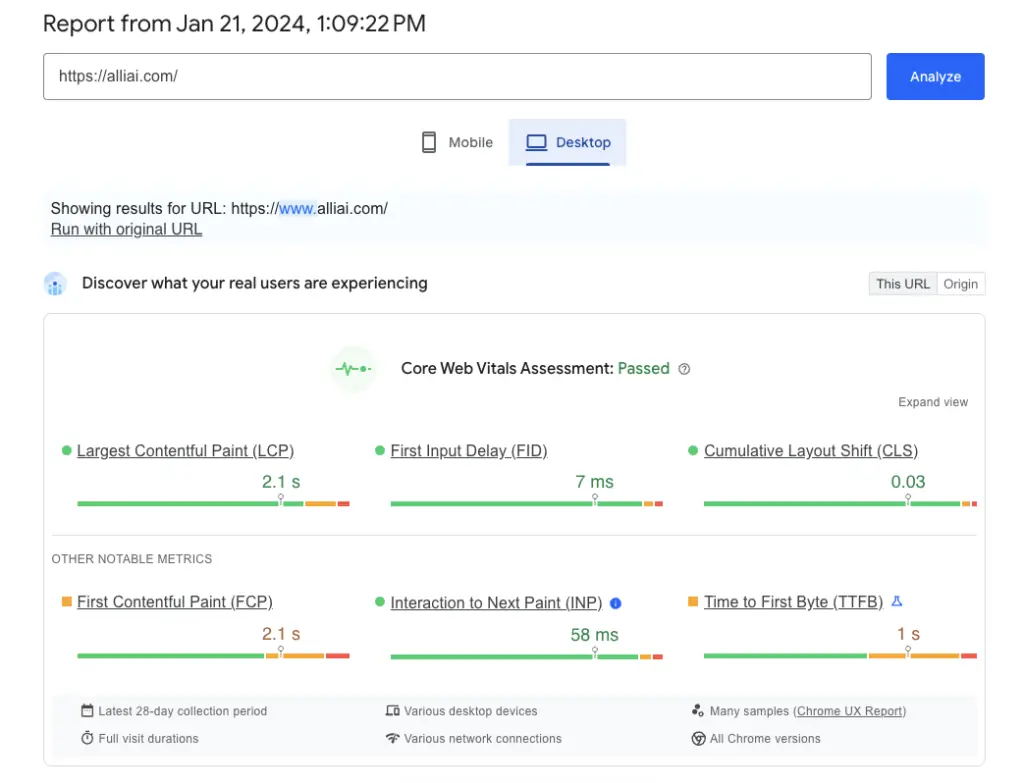The image size is (1024, 783).
Task: Click the Report from Jan 21, 2024 heading
Action: pyautogui.click(x=234, y=24)
